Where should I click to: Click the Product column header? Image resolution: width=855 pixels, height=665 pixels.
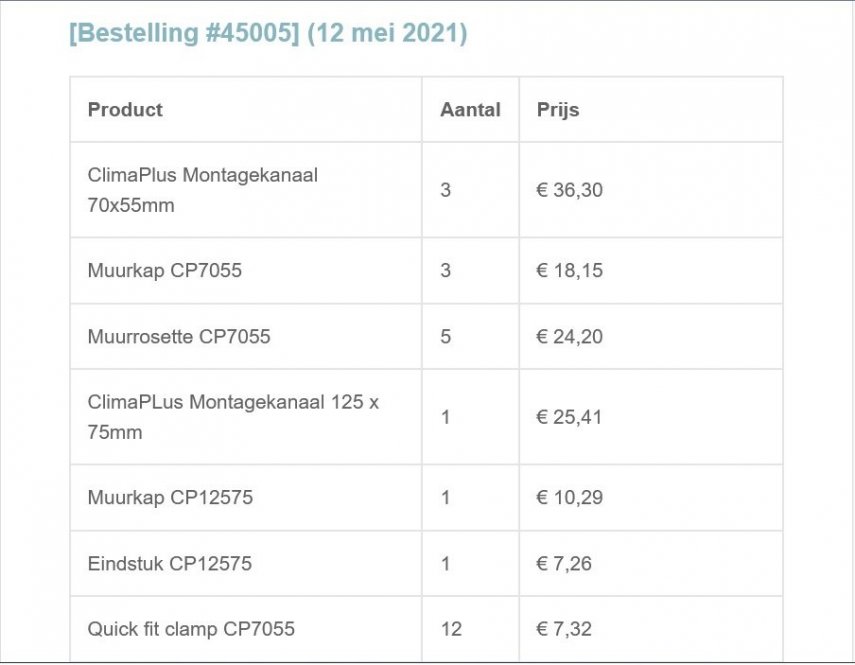point(125,110)
